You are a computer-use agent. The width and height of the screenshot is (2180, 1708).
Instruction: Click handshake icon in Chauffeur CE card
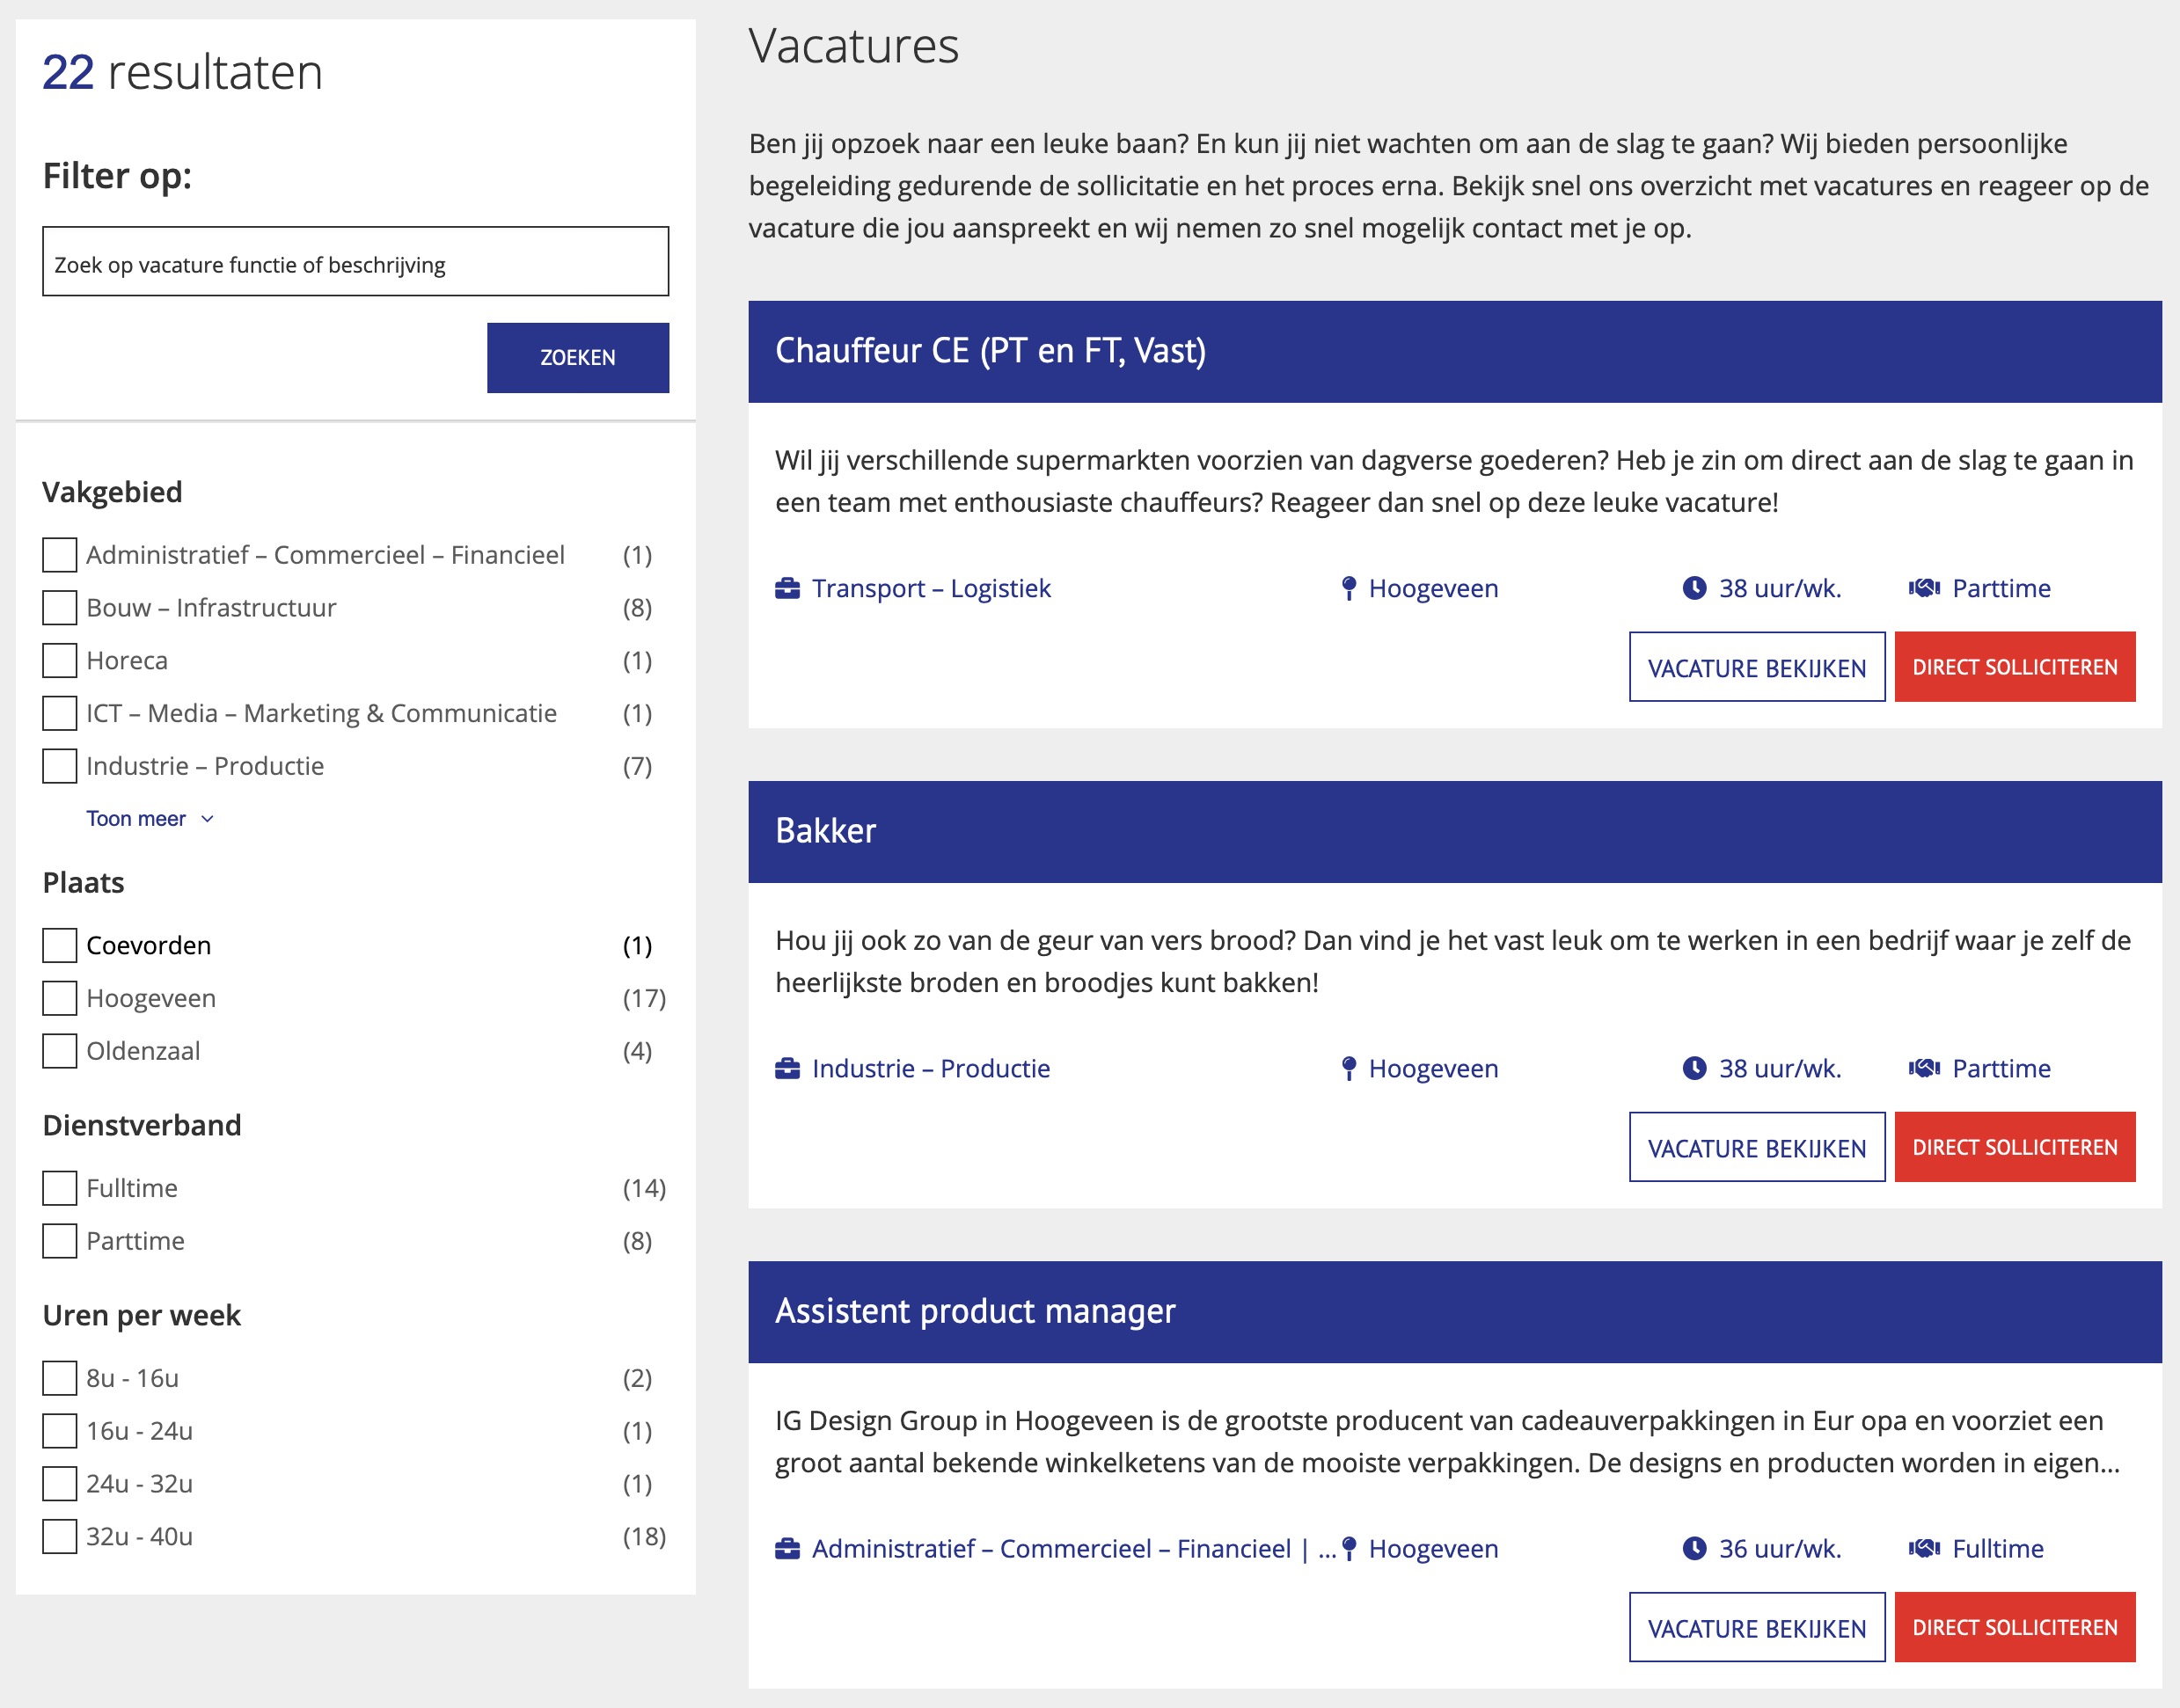click(x=1924, y=588)
